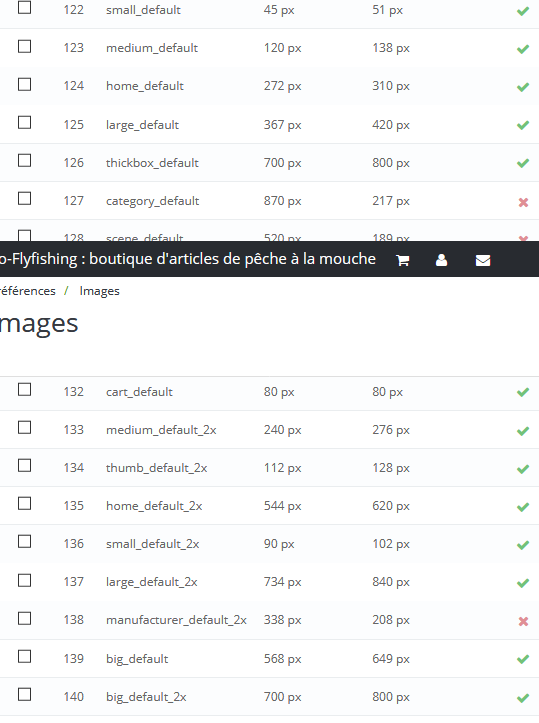Toggle green check status for large_default row
Image resolution: width=539 pixels, height=723 pixels.
pyautogui.click(x=523, y=125)
